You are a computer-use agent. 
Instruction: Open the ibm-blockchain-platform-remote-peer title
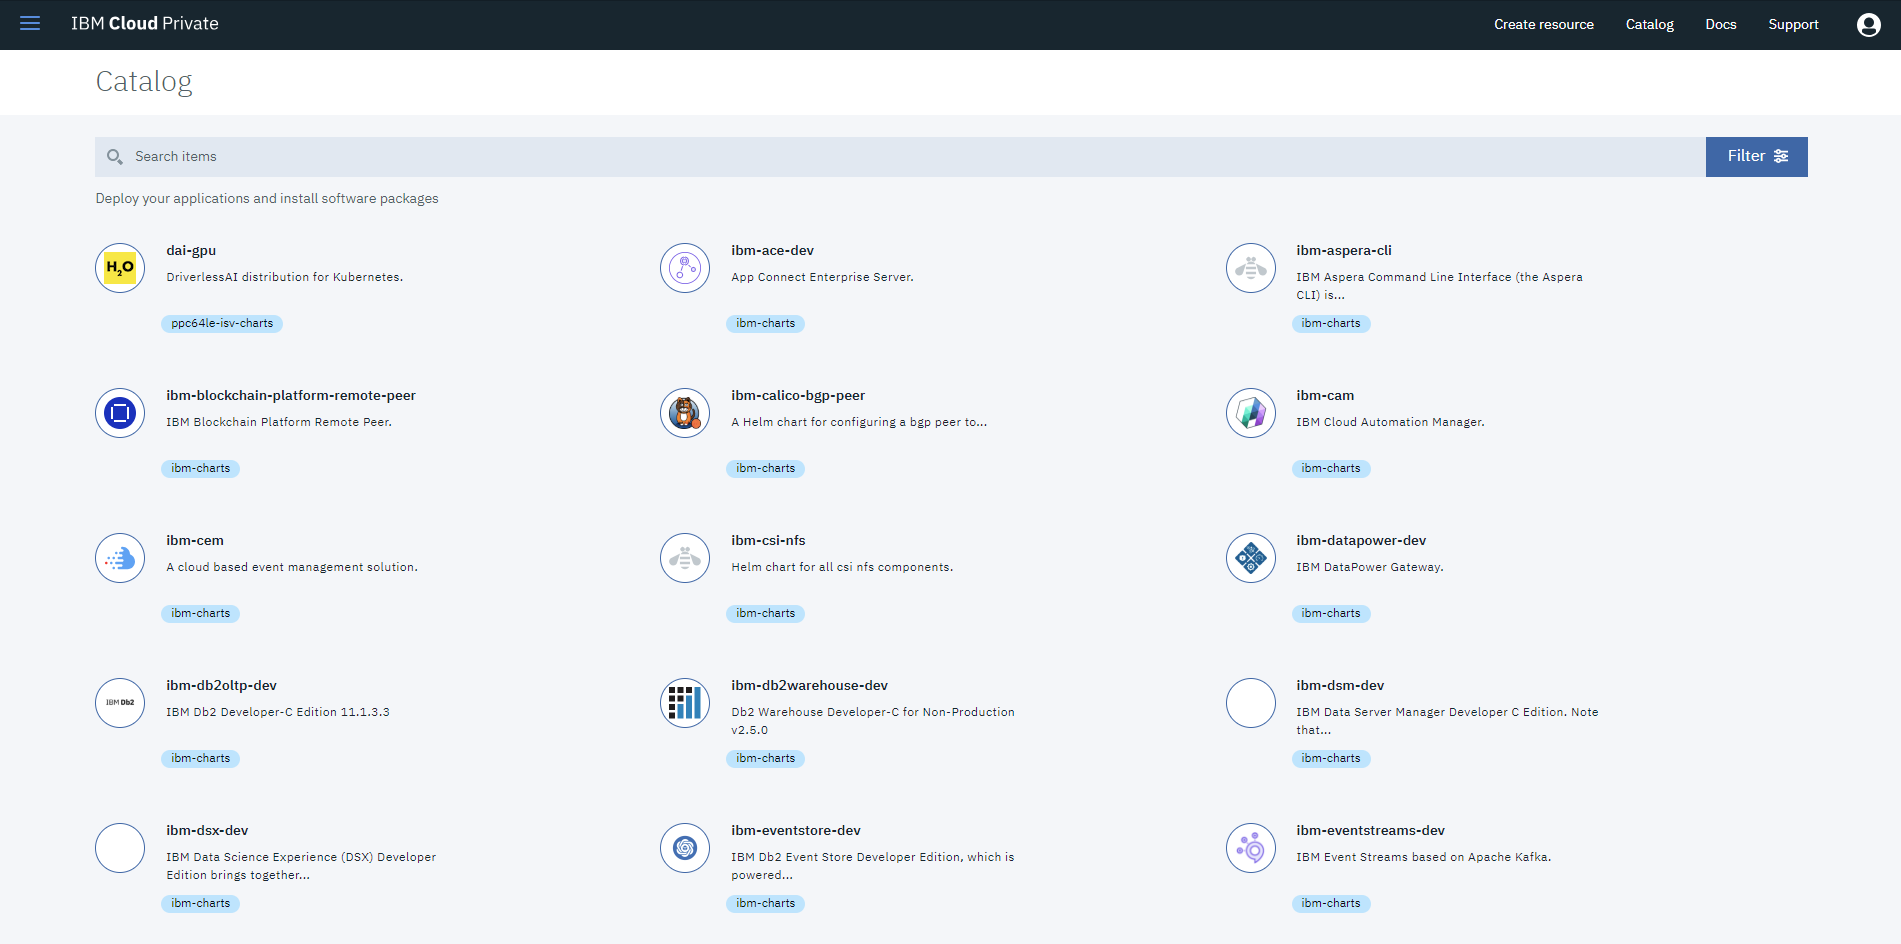pyautogui.click(x=291, y=396)
